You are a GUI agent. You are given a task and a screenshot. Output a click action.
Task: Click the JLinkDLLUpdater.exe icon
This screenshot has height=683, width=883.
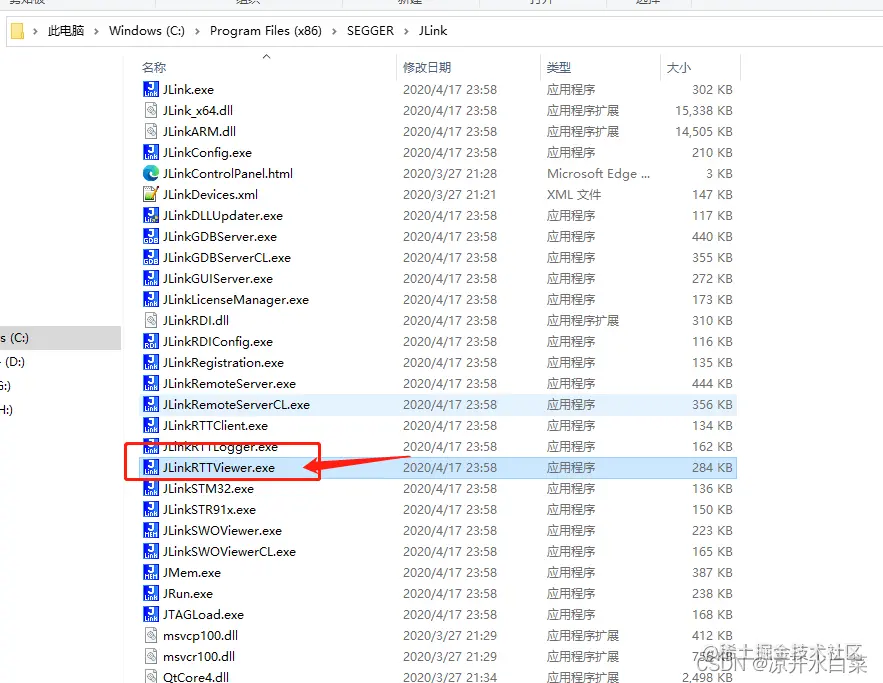click(x=151, y=216)
